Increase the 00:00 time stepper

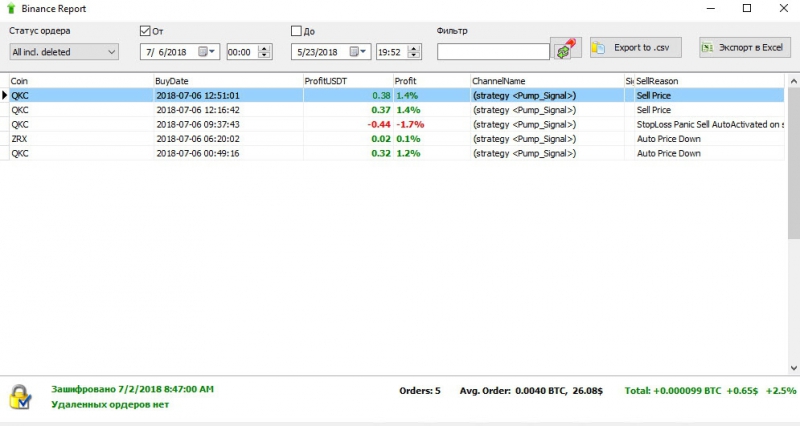tap(264, 48)
